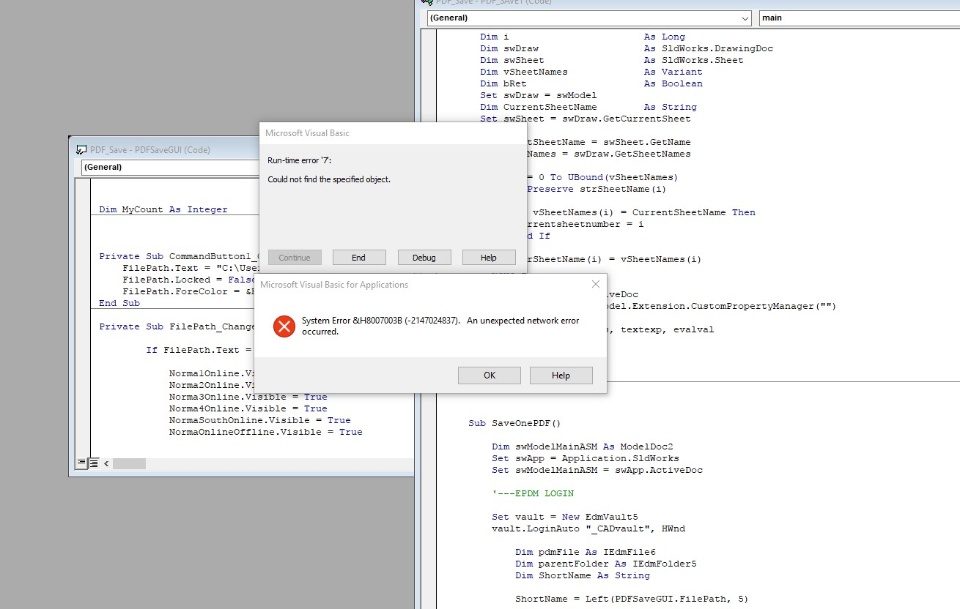Image resolution: width=960 pixels, height=609 pixels.
Task: Click the 'Set vault = New EdmVault5' line
Action: (564, 517)
